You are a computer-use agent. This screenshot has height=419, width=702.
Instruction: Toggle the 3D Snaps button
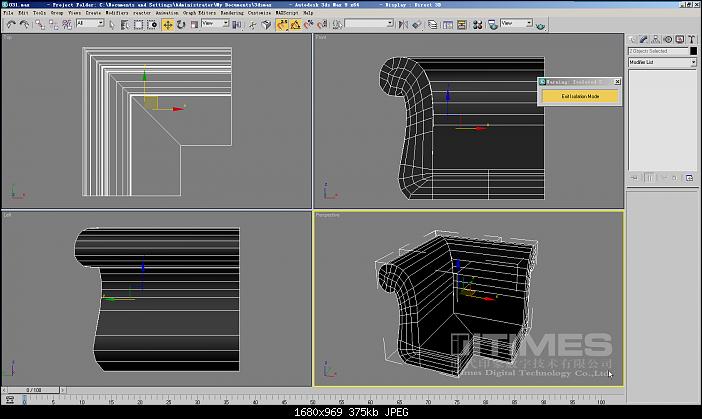282,25
